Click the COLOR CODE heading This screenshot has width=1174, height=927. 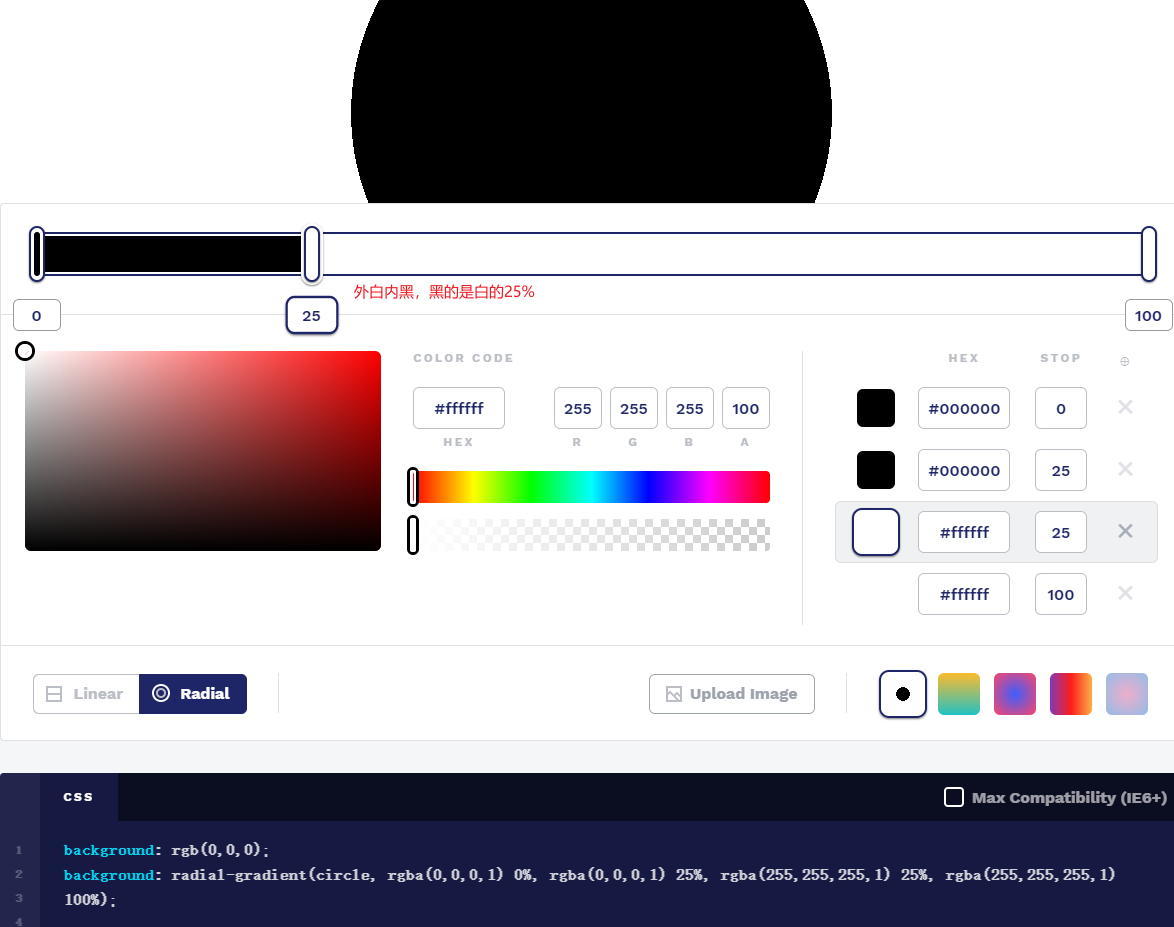pyautogui.click(x=463, y=358)
